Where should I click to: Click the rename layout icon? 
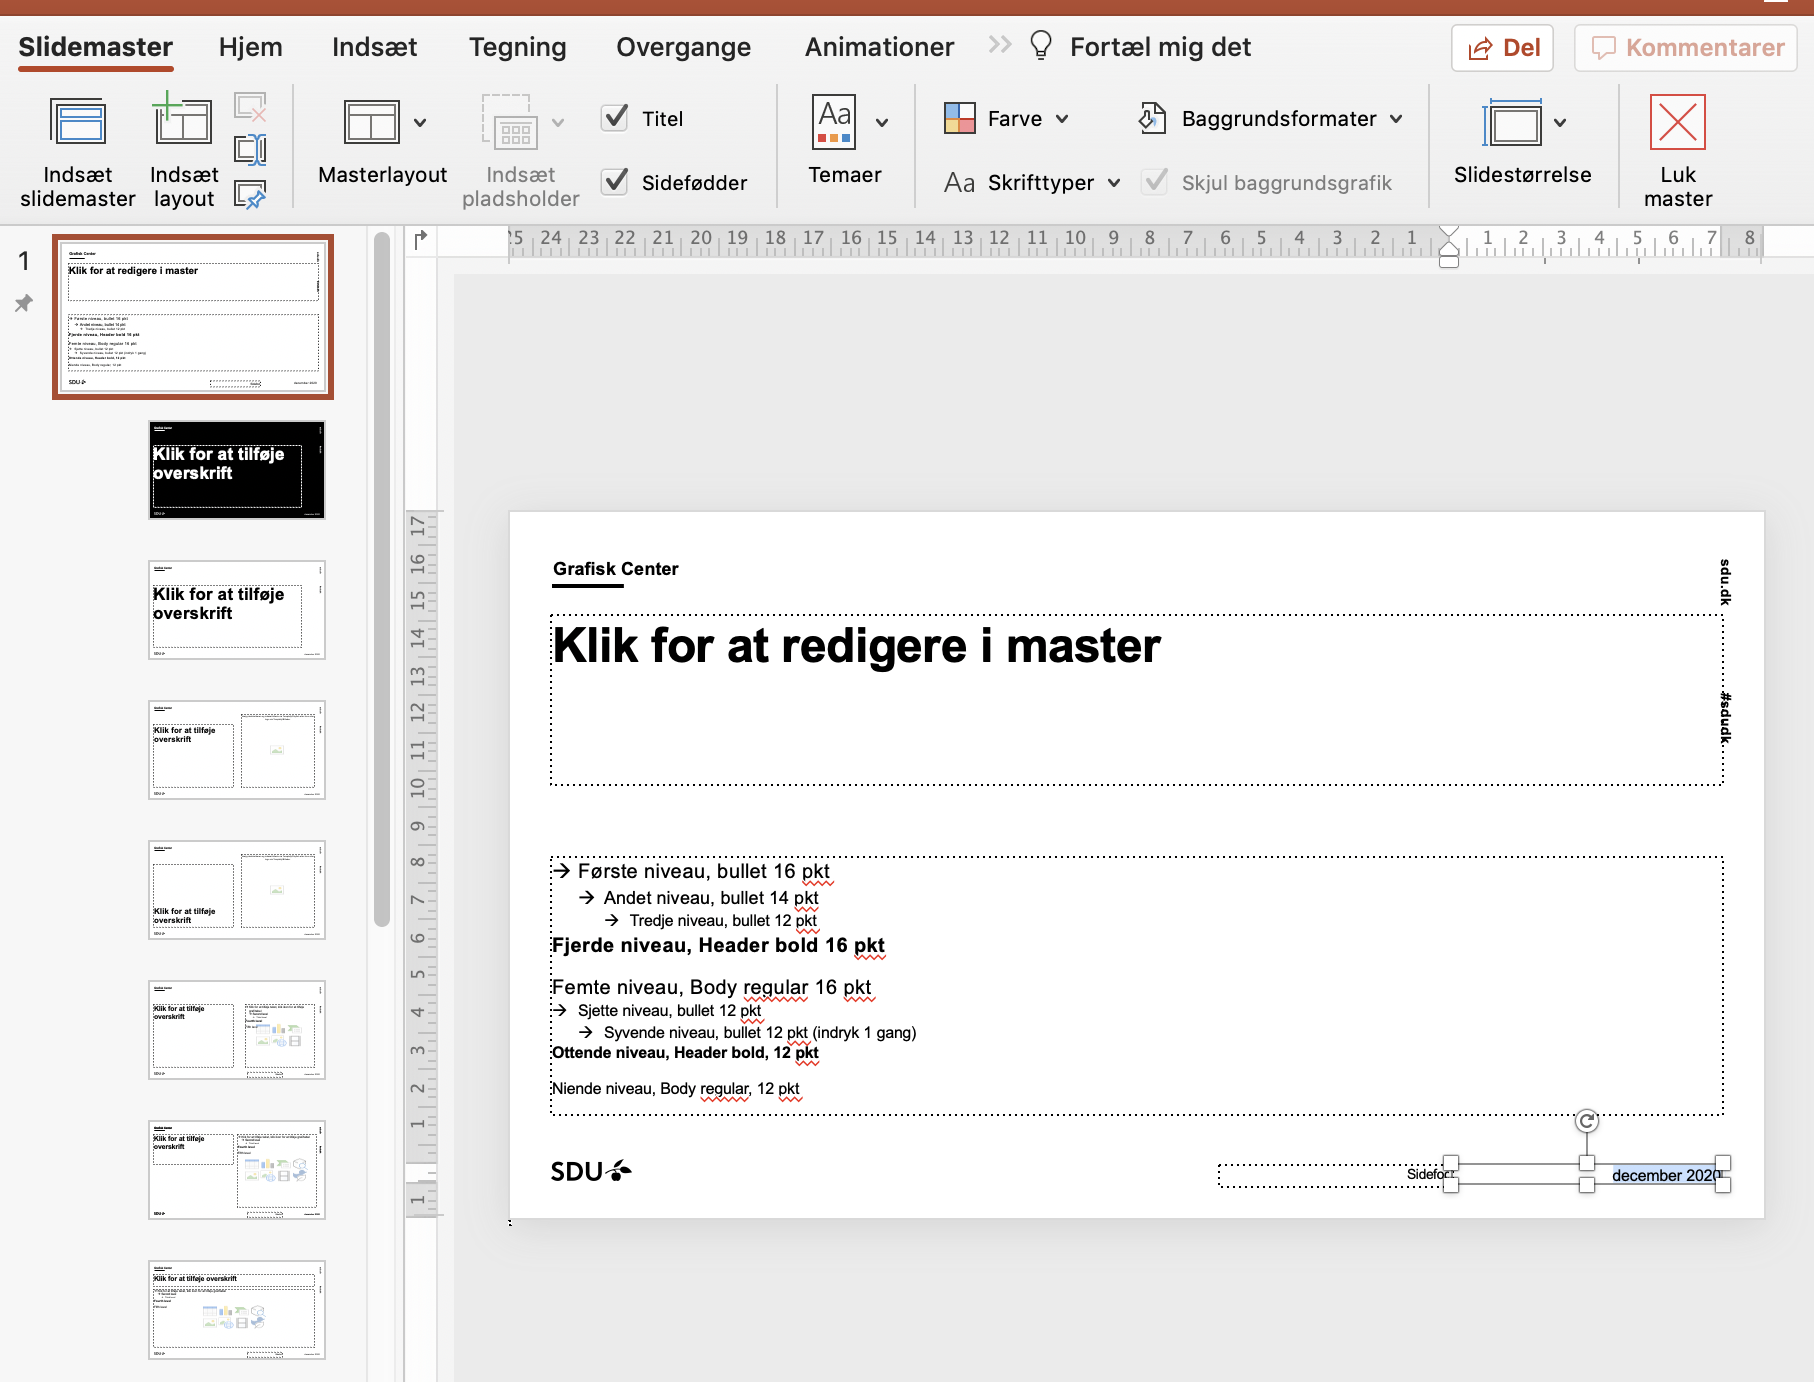click(250, 150)
